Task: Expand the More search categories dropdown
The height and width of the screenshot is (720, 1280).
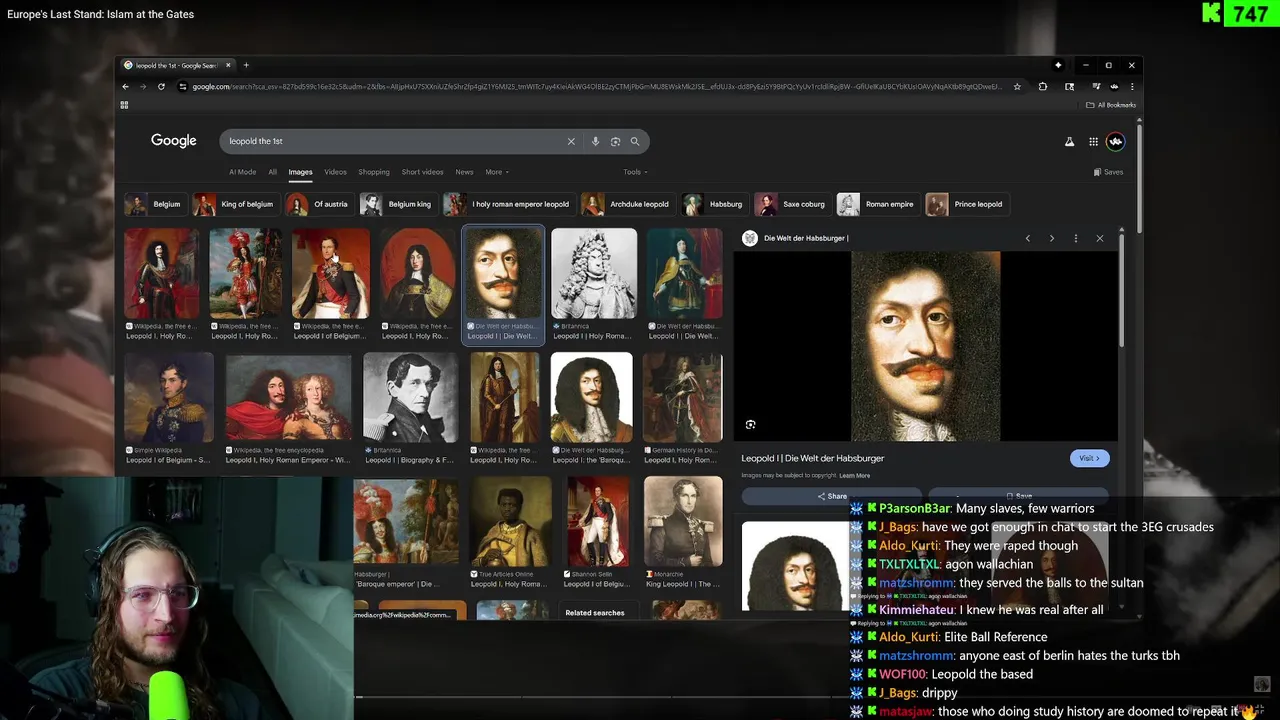Action: click(x=497, y=172)
